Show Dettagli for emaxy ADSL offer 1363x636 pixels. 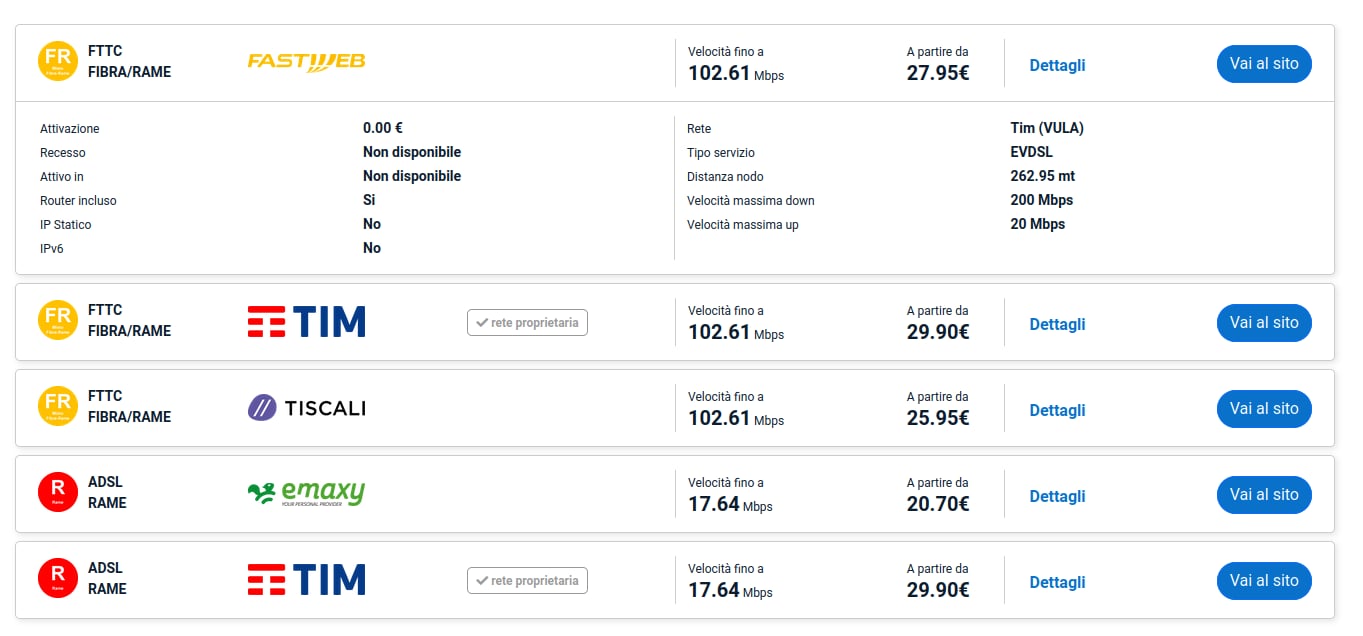[1057, 496]
